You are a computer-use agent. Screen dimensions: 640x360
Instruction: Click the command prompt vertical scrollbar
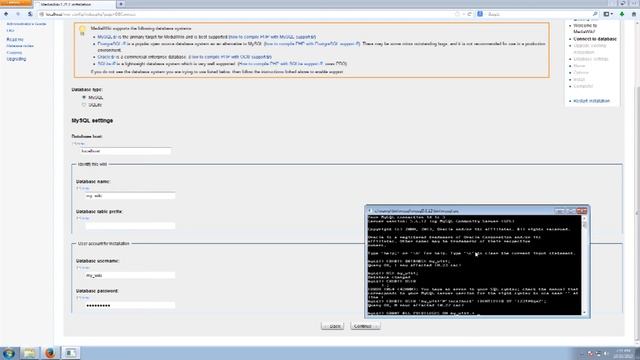pos(584,265)
